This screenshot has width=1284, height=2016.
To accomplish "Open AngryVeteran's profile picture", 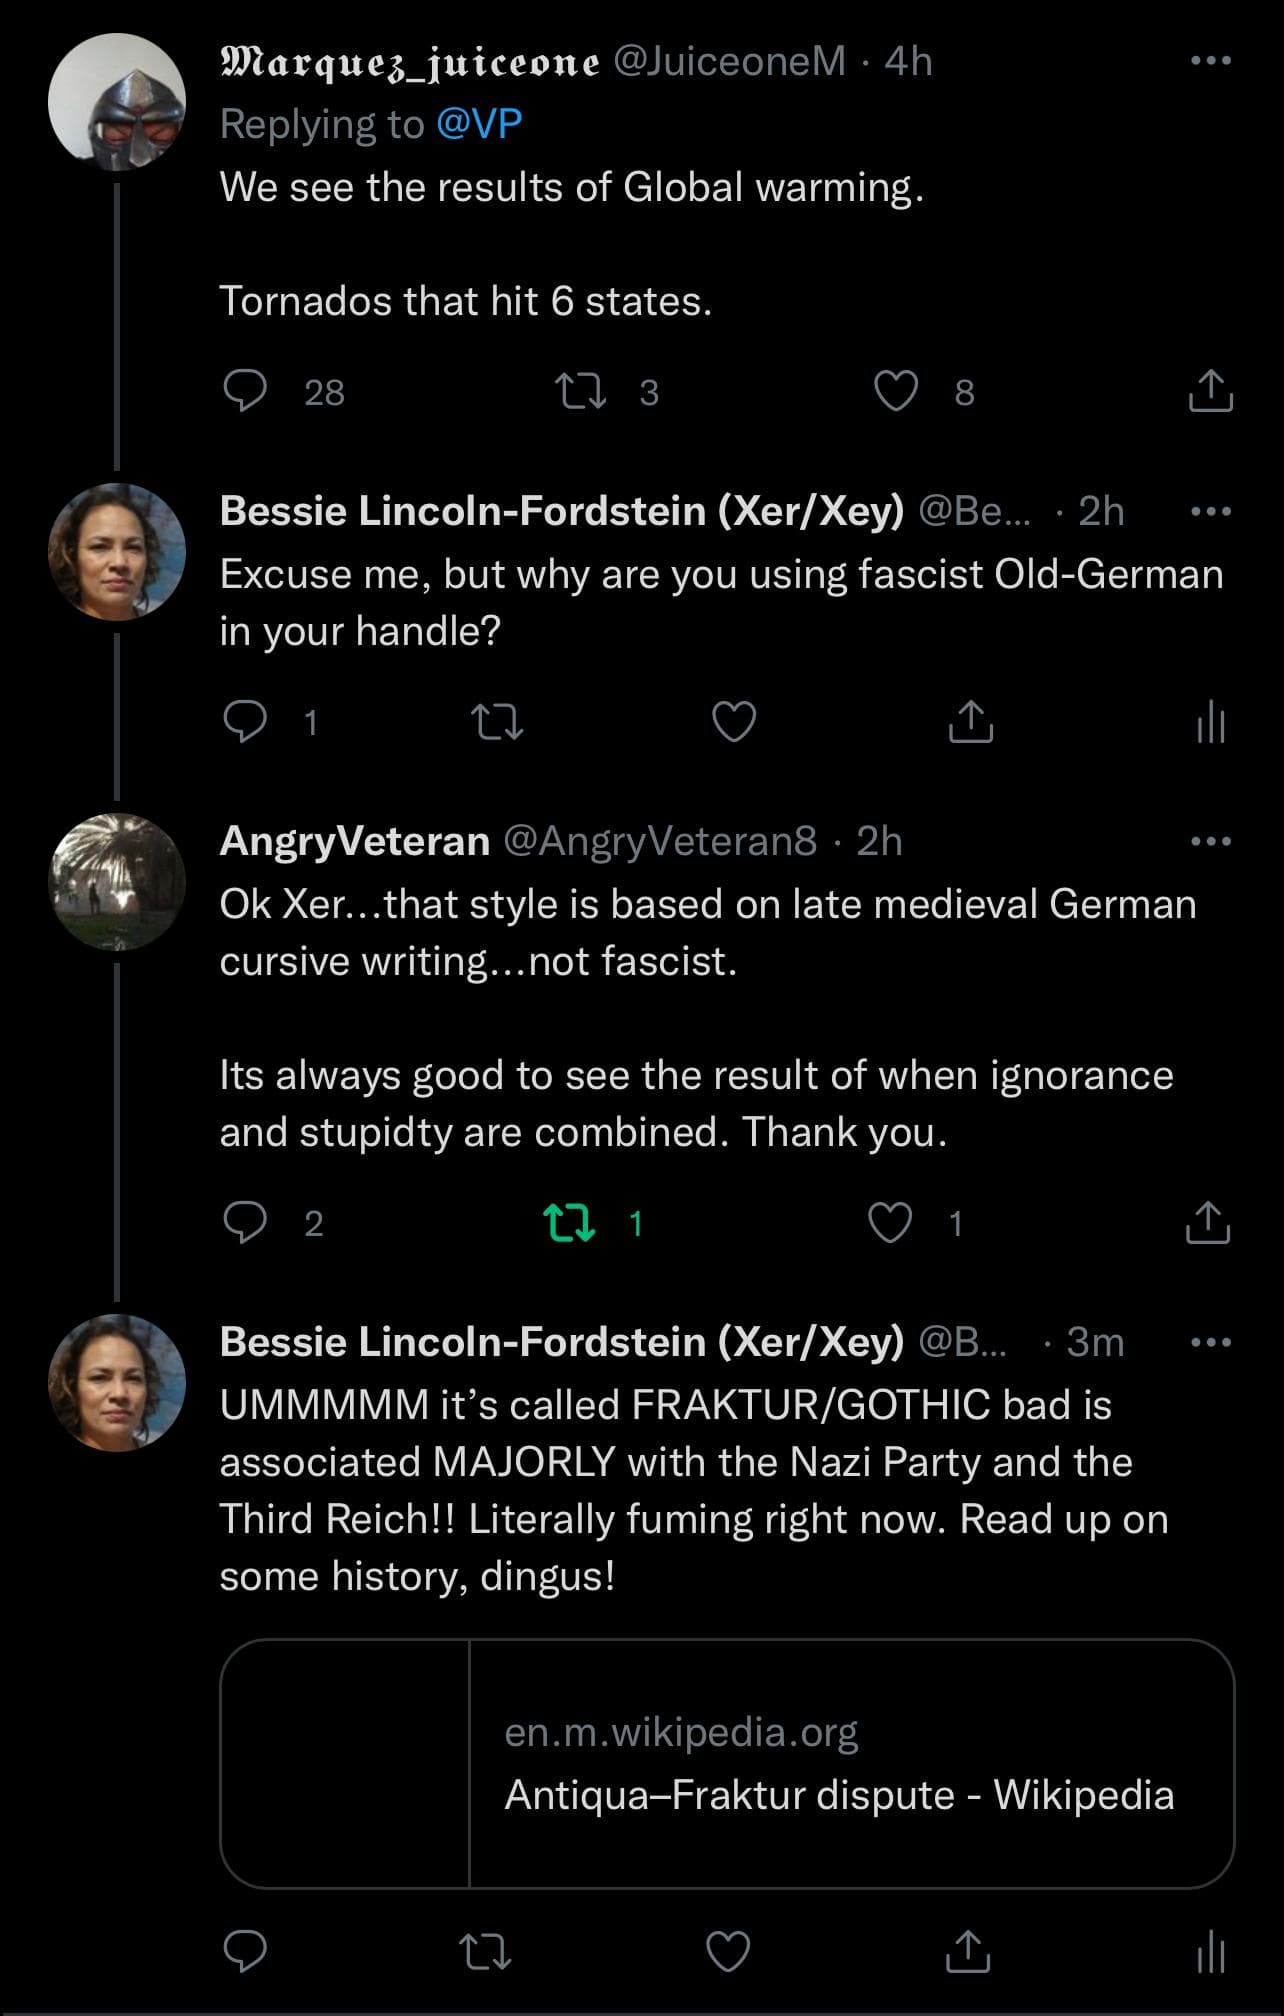I will pos(117,881).
